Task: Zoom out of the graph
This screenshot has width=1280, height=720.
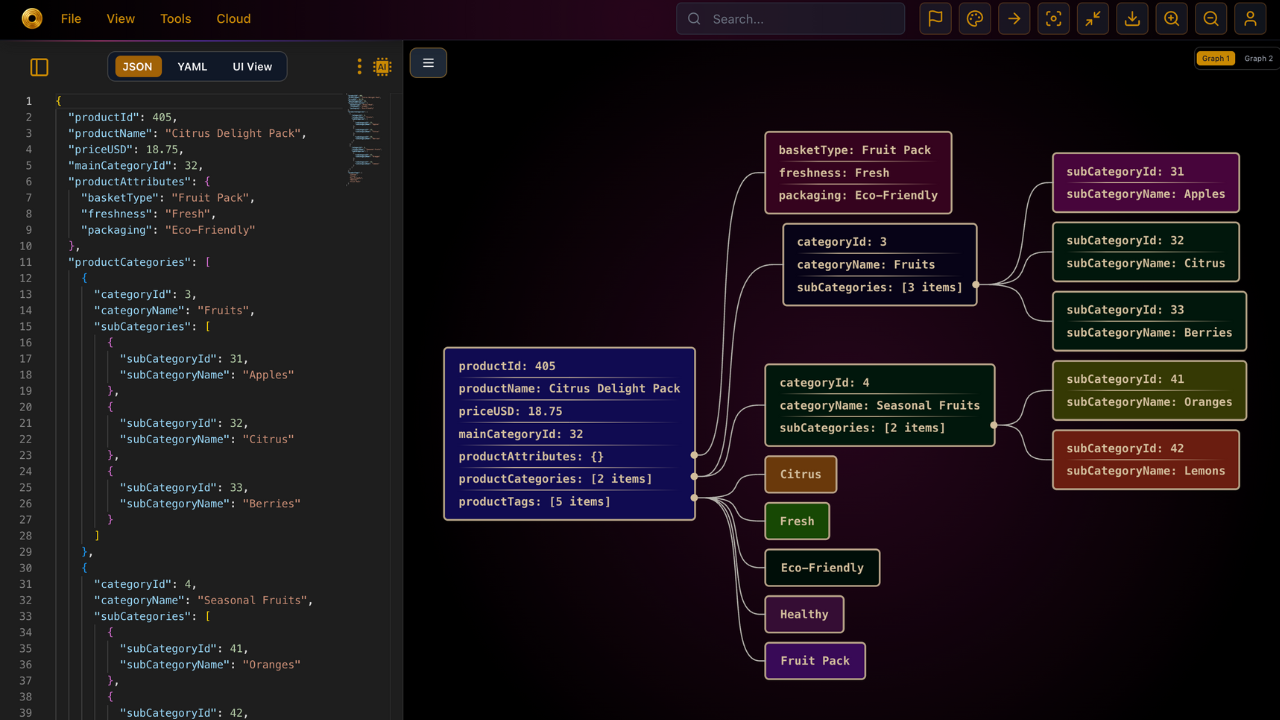Action: [1210, 18]
